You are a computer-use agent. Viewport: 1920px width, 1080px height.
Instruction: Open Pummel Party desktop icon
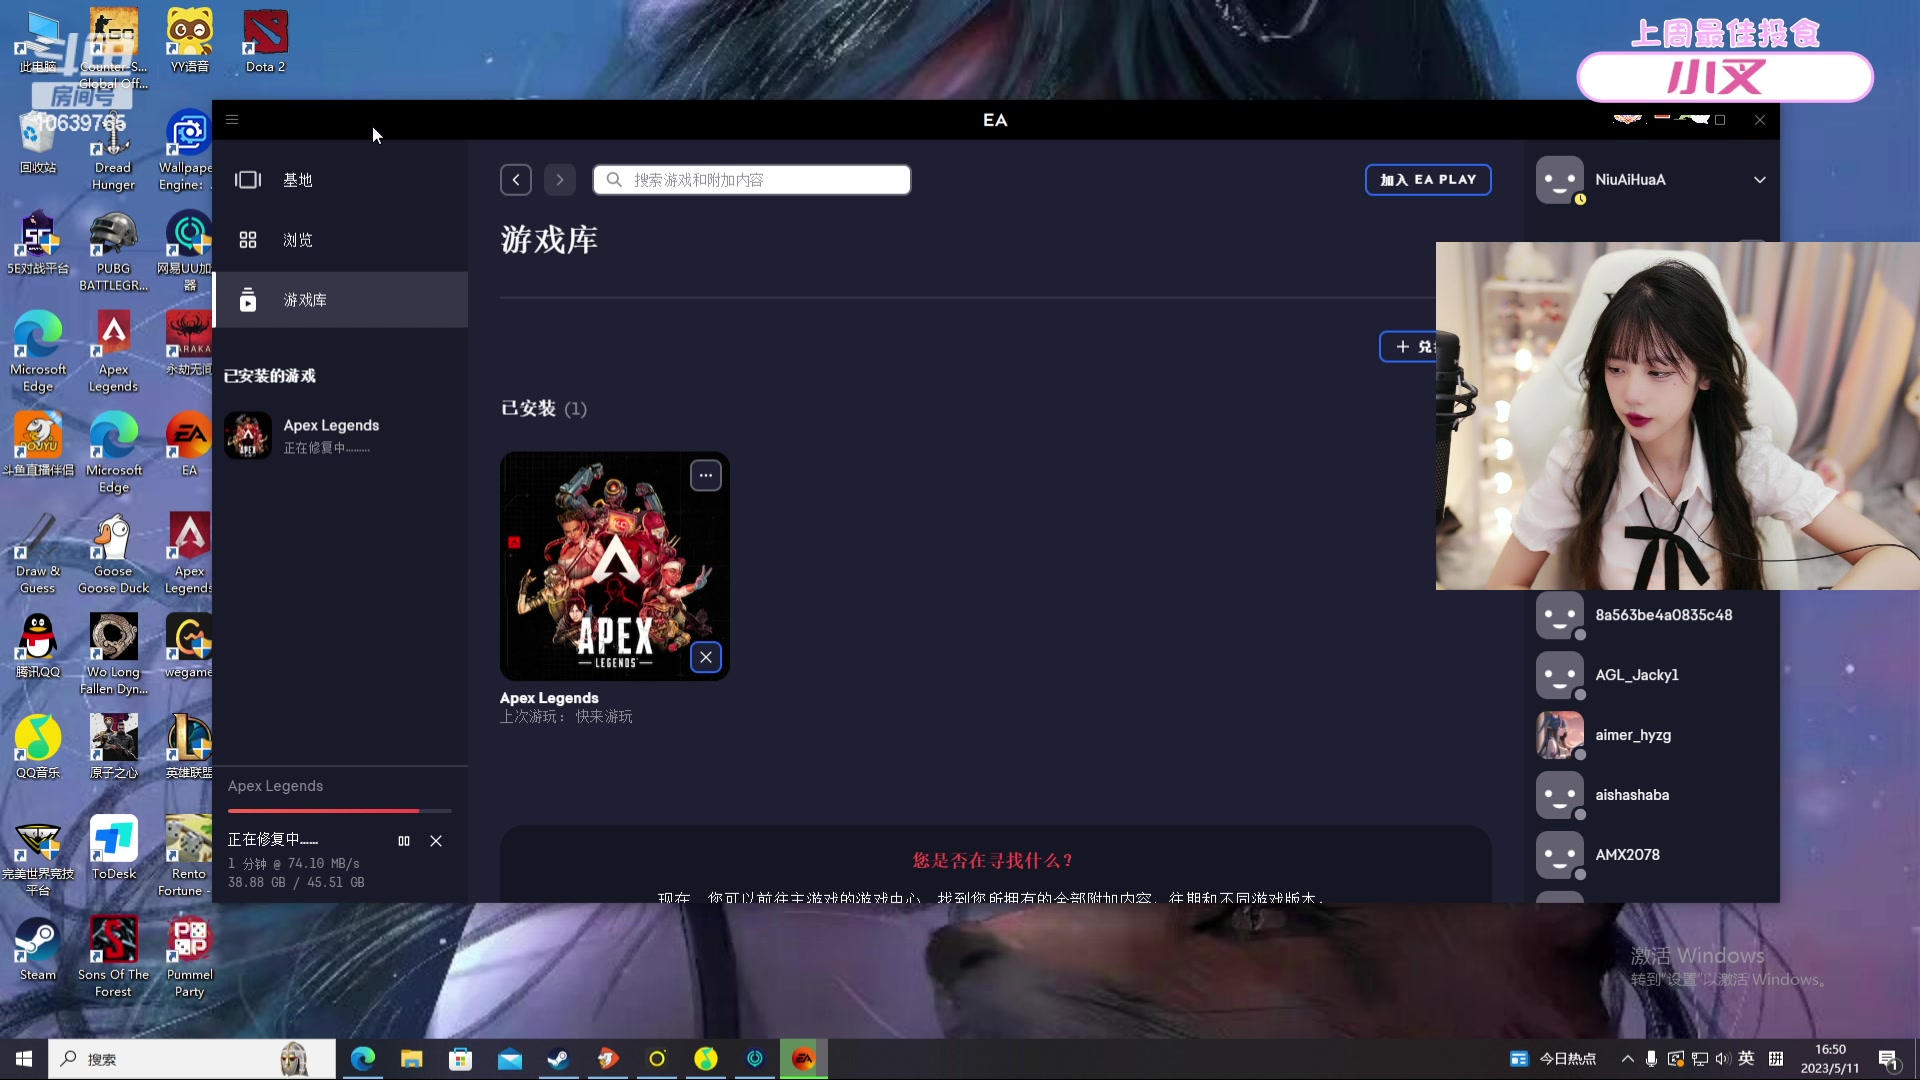[x=189, y=957]
